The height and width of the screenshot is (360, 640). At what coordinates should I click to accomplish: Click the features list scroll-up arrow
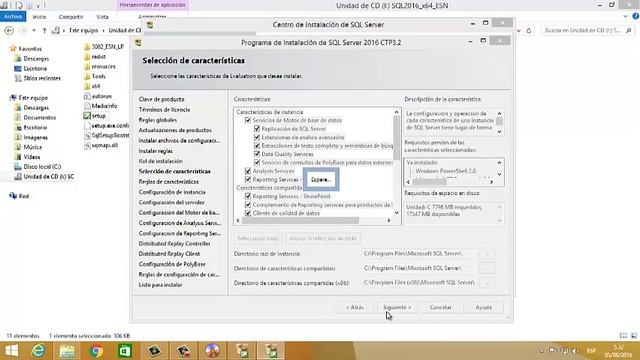[396, 112]
